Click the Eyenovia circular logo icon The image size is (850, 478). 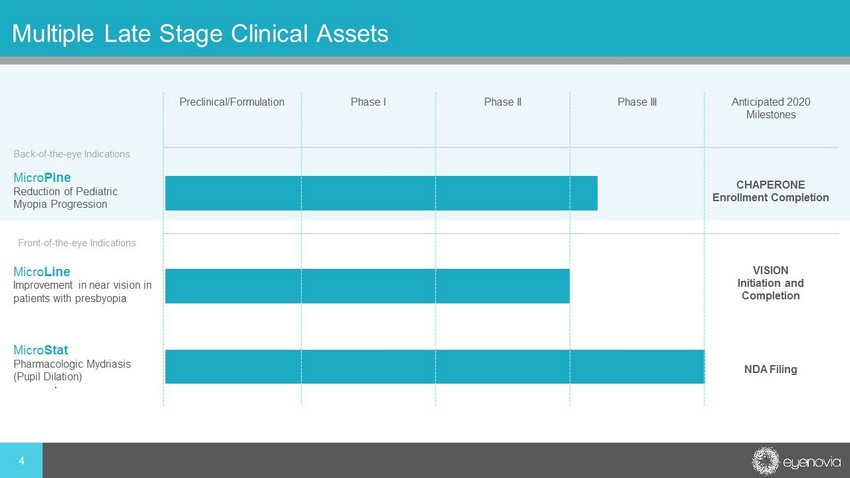click(766, 460)
